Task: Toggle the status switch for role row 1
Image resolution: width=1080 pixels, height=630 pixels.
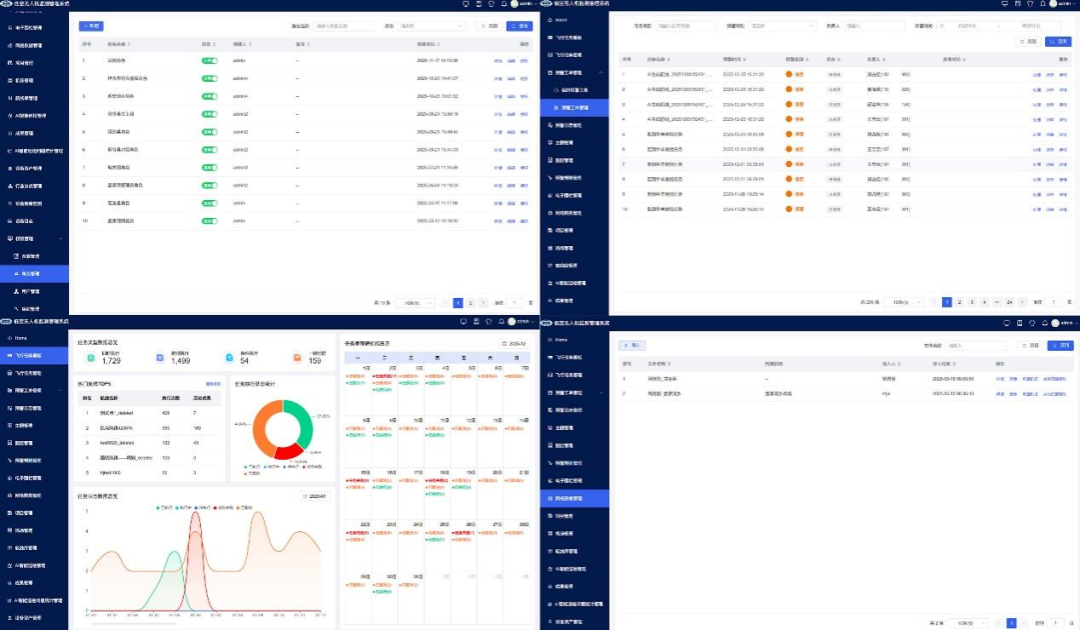Action: 210,61
